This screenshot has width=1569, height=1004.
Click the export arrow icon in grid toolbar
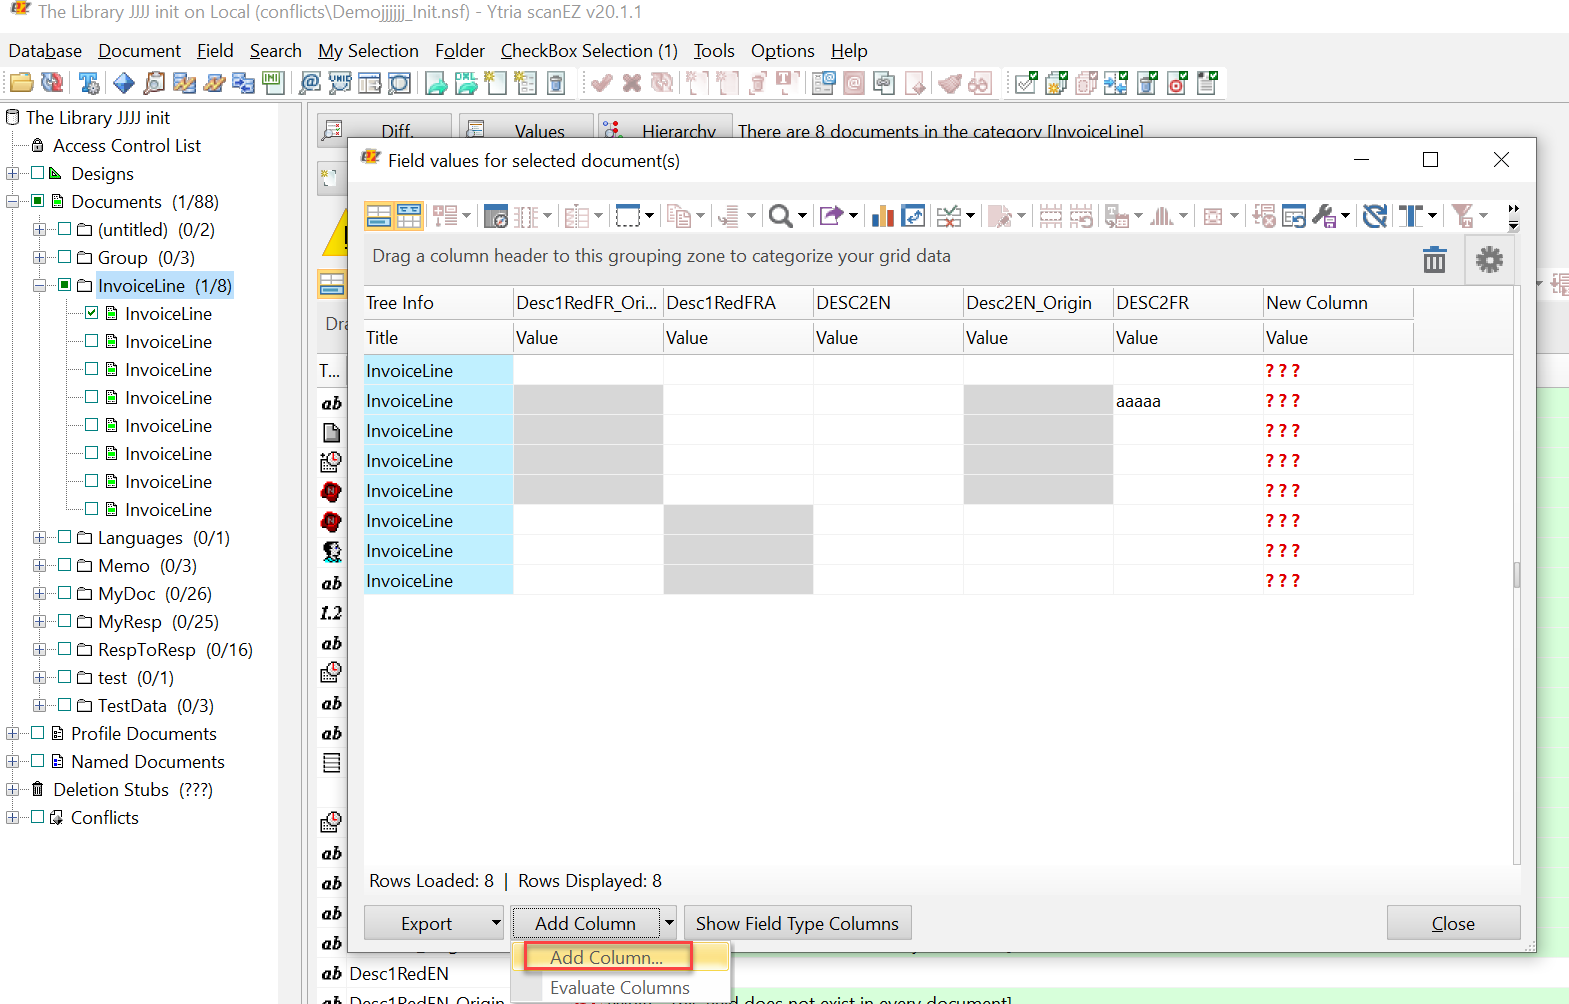tap(831, 216)
